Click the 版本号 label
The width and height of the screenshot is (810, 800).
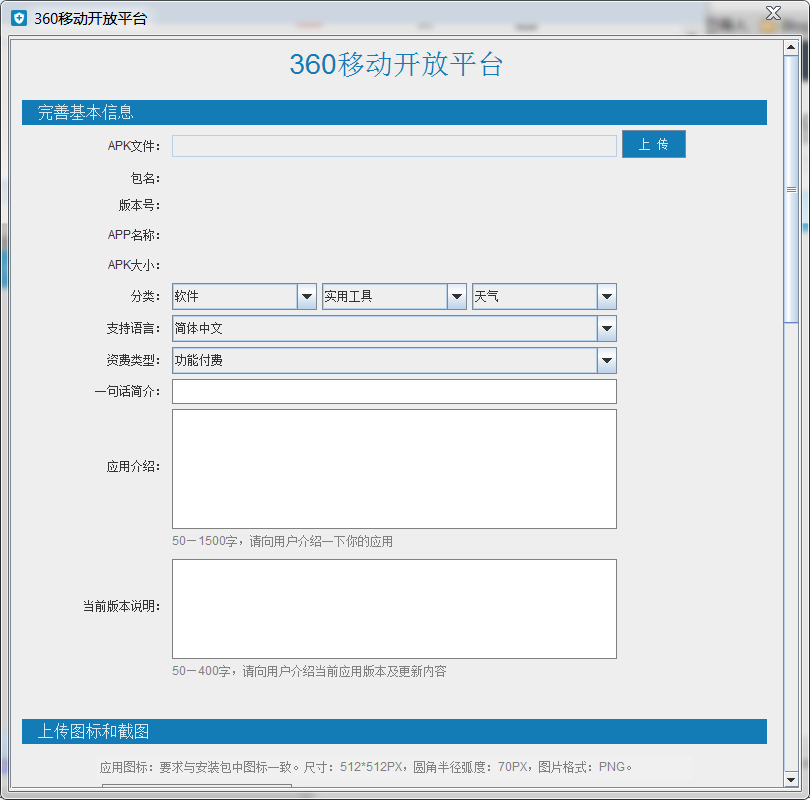[139, 206]
